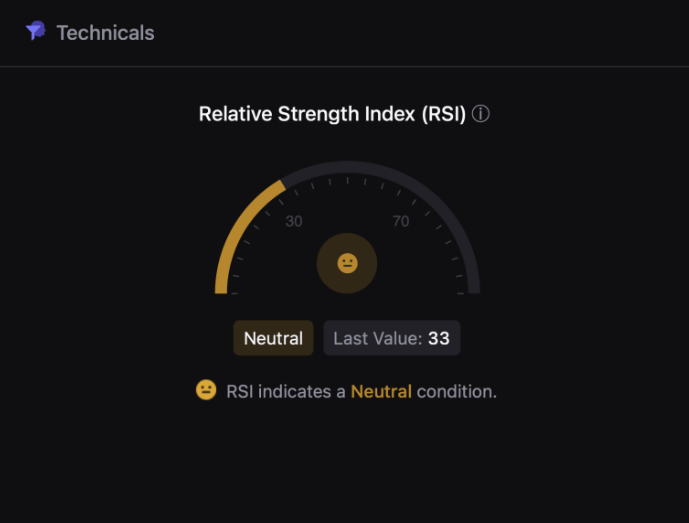Click the word 'condition.' in the summary
Viewport: 689px width, 523px height.
pos(457,392)
